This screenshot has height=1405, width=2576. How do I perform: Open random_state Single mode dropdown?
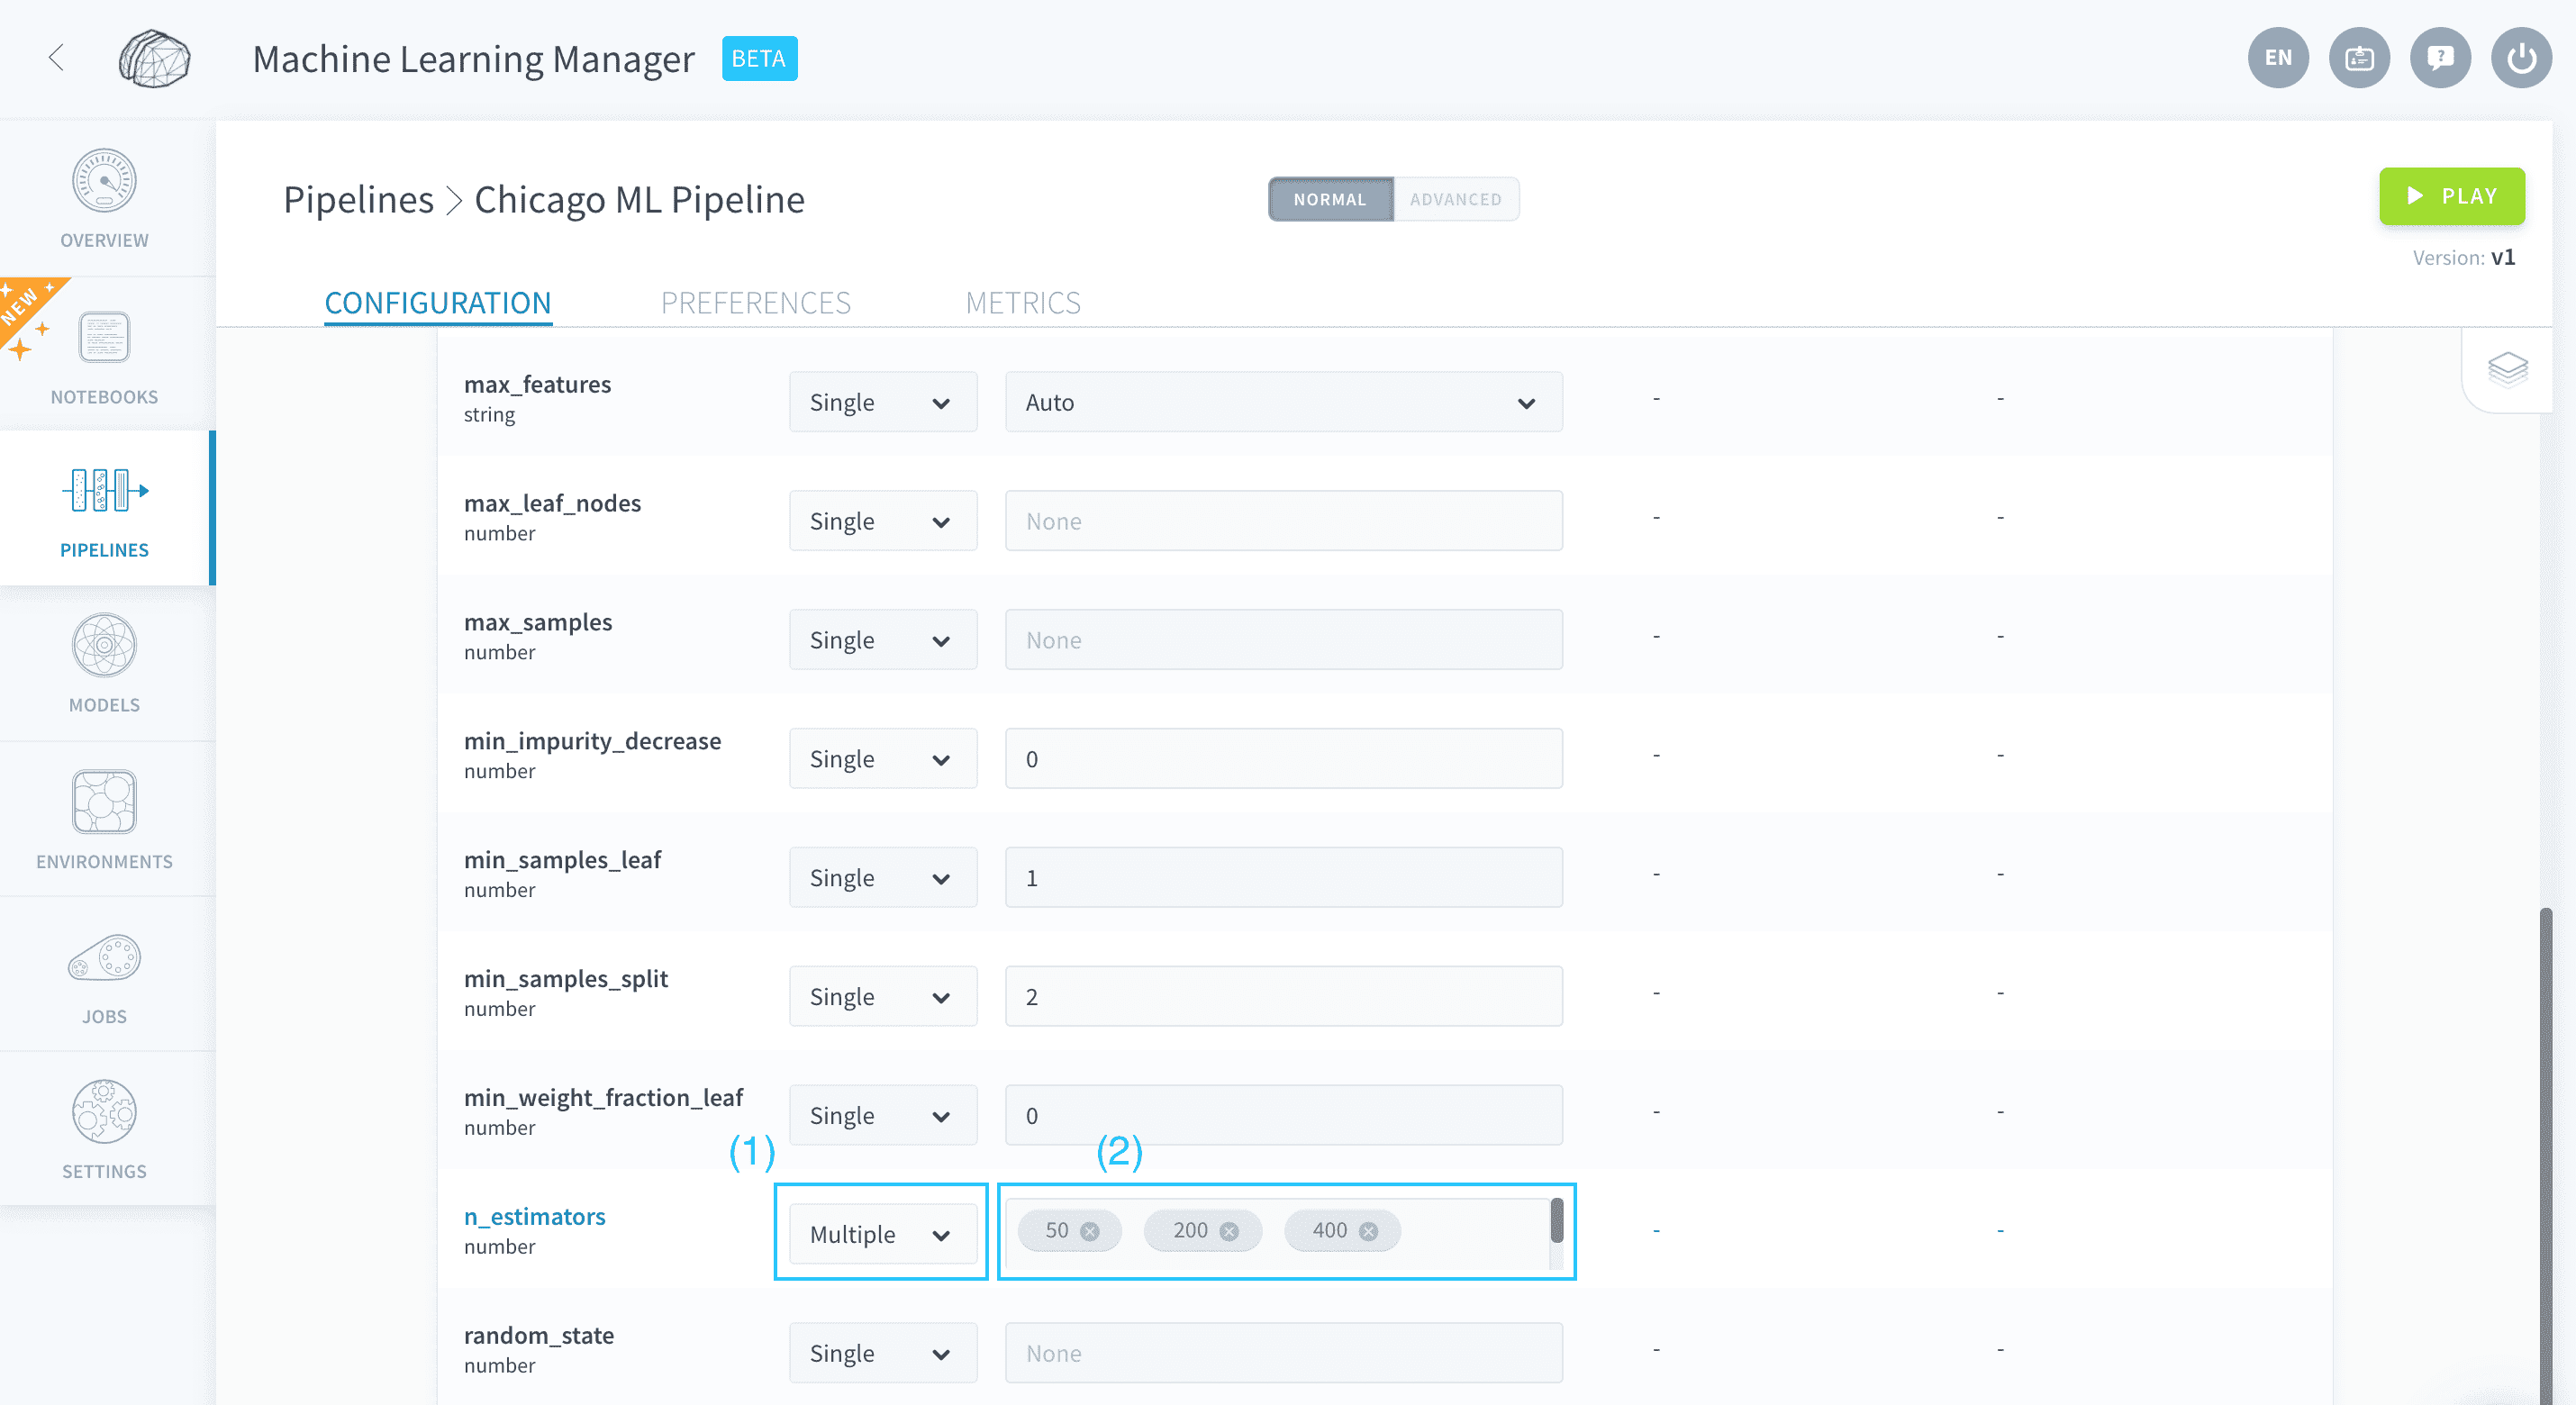pyautogui.click(x=883, y=1354)
